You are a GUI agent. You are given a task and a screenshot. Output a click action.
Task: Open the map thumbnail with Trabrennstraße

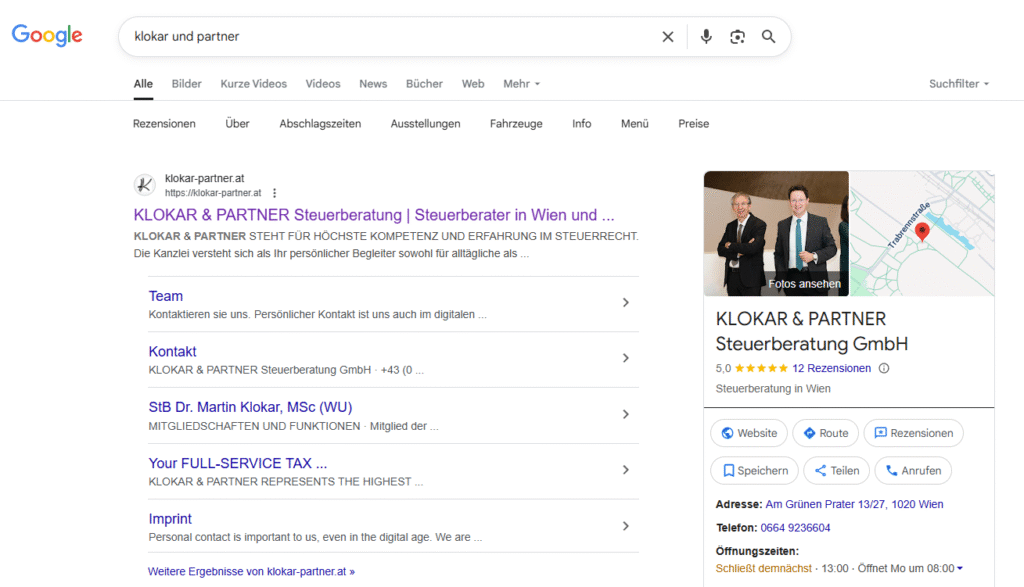click(922, 234)
